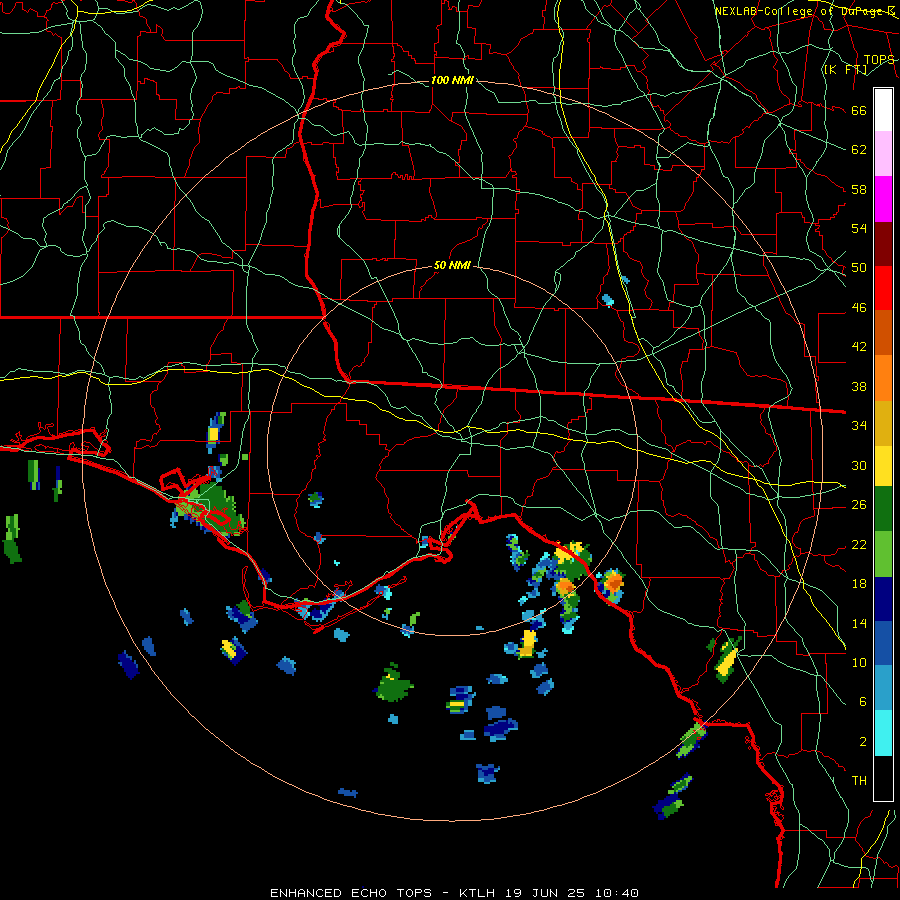Click the black TH swatch in legend
This screenshot has width=900, height=900.
883,778
